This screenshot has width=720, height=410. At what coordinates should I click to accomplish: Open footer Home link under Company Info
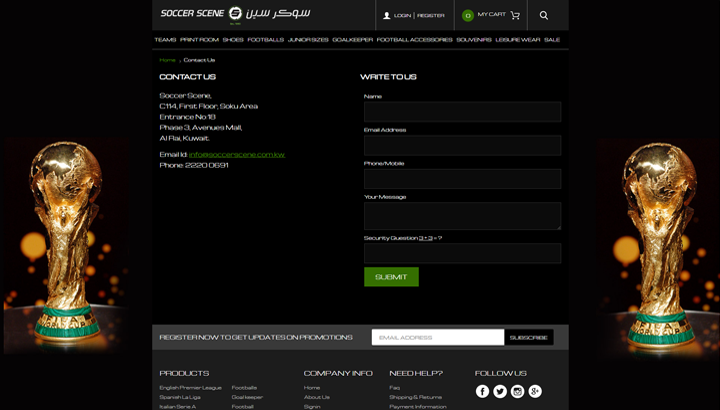[312, 388]
